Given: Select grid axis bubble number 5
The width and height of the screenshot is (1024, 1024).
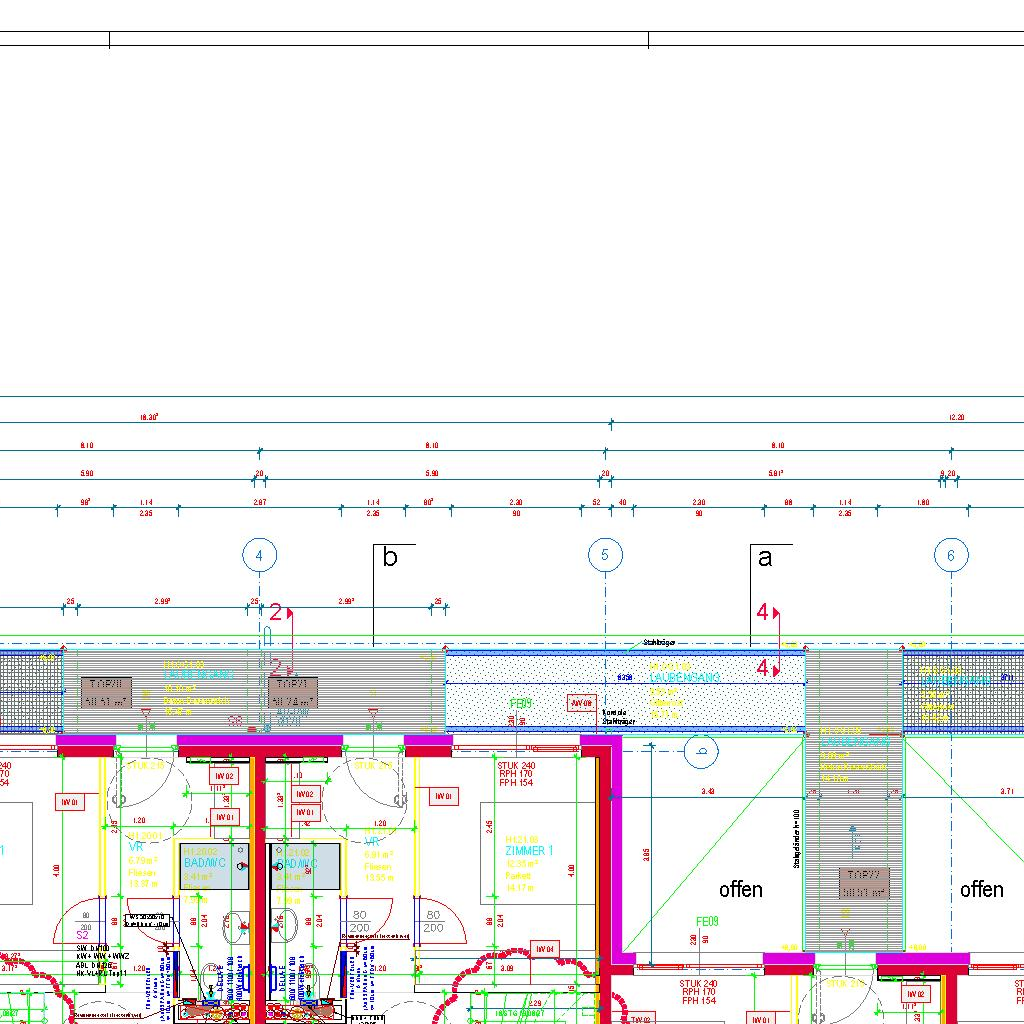Looking at the screenshot, I should (x=605, y=555).
